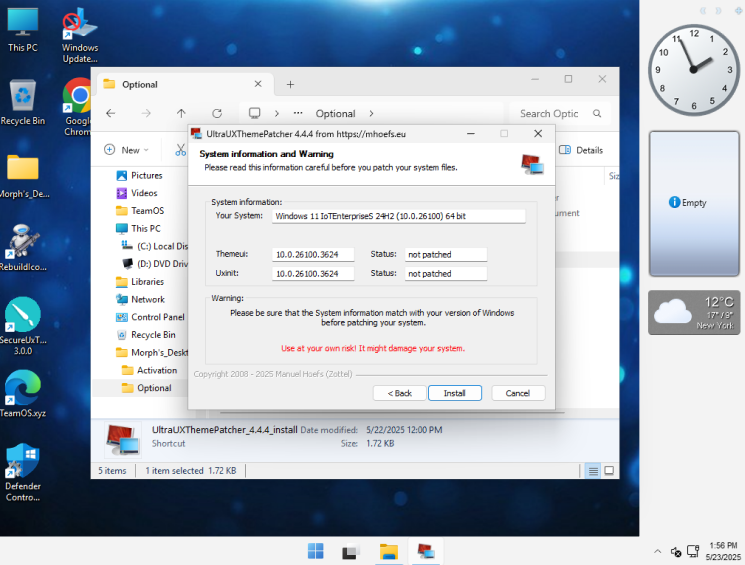Launch RebuildIco... desktop shortcut
Image resolution: width=745 pixels, height=565 pixels.
click(x=23, y=248)
